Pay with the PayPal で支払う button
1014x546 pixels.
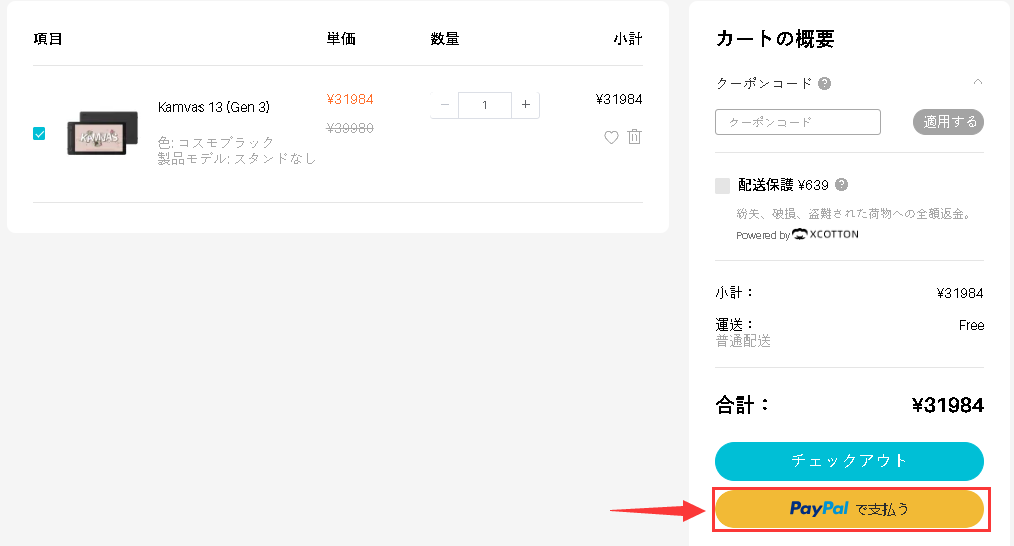(849, 508)
